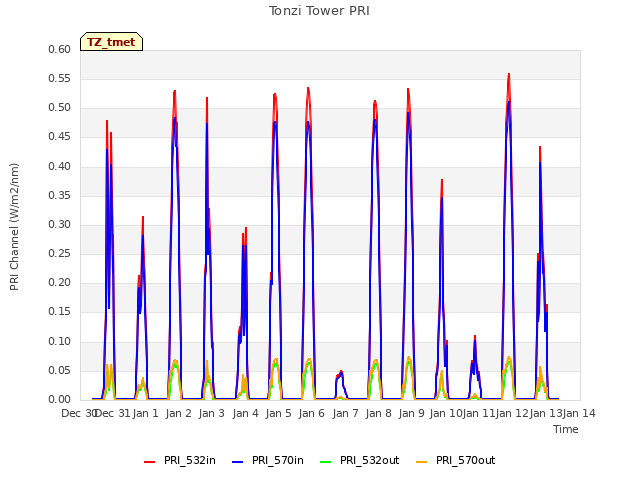The height and width of the screenshot is (480, 640).
Task: Click the Jan 4 x-axis date label
Action: tap(246, 413)
